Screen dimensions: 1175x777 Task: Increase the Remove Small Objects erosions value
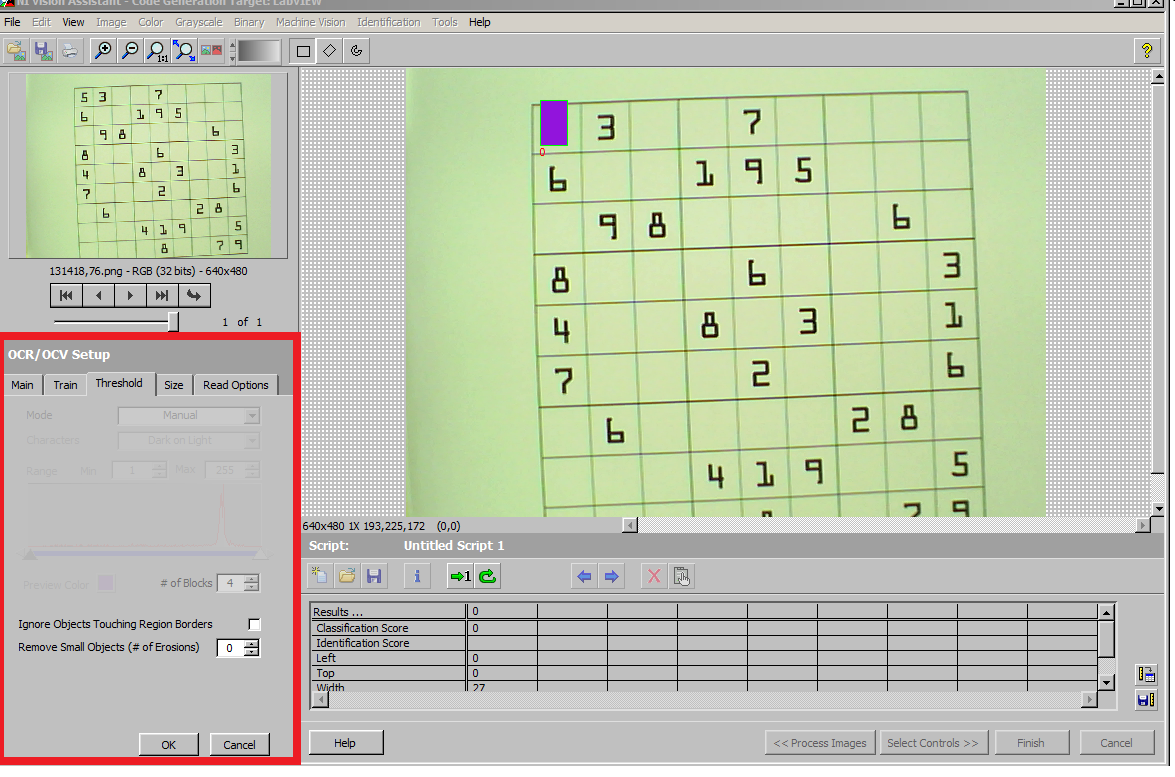point(252,643)
